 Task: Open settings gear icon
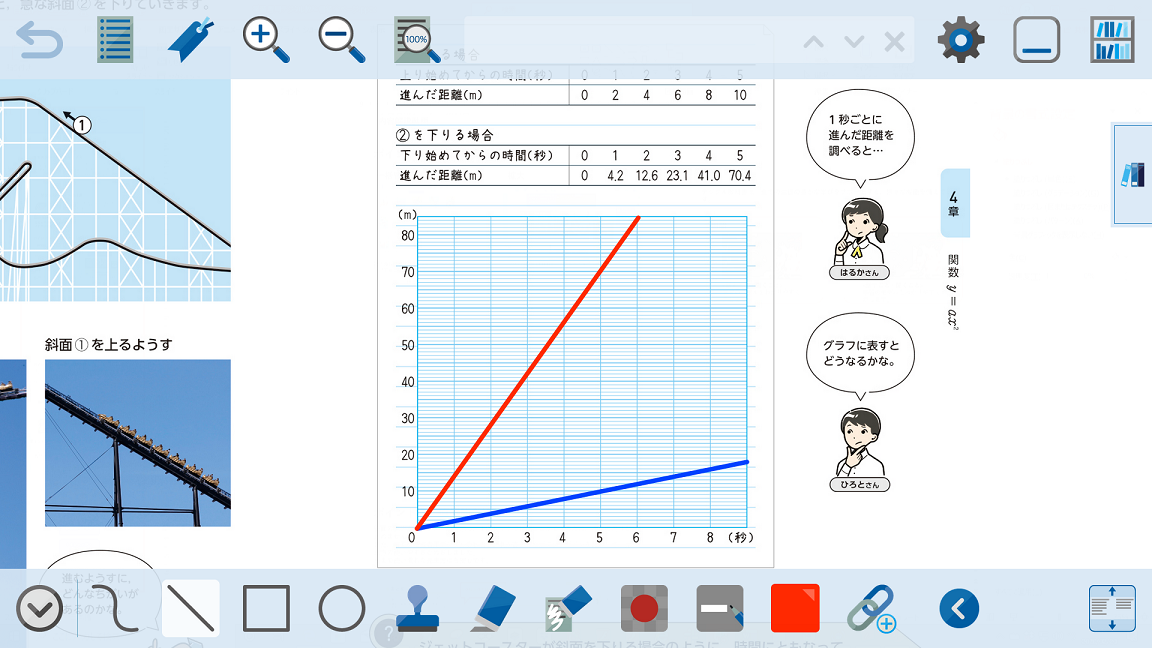960,40
